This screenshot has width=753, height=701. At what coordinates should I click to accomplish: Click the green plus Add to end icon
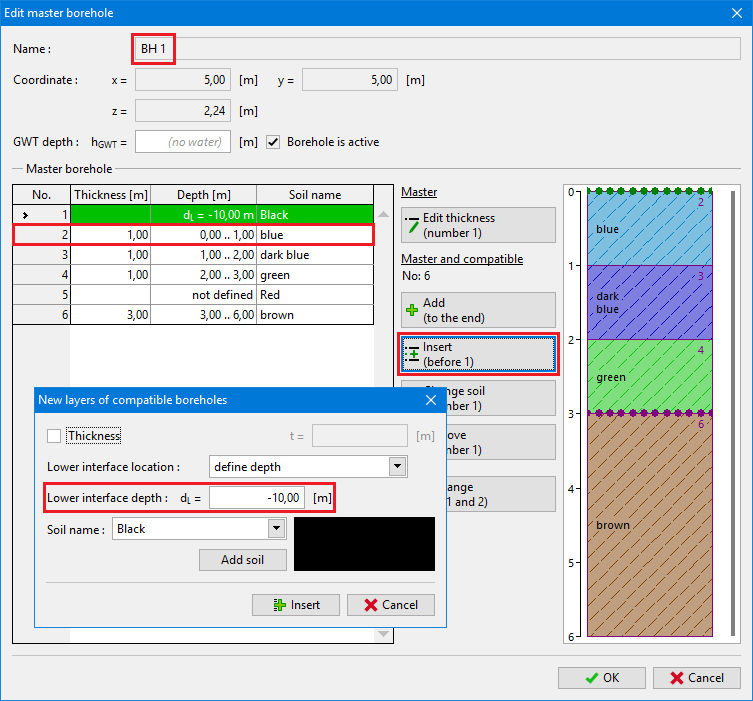(412, 310)
